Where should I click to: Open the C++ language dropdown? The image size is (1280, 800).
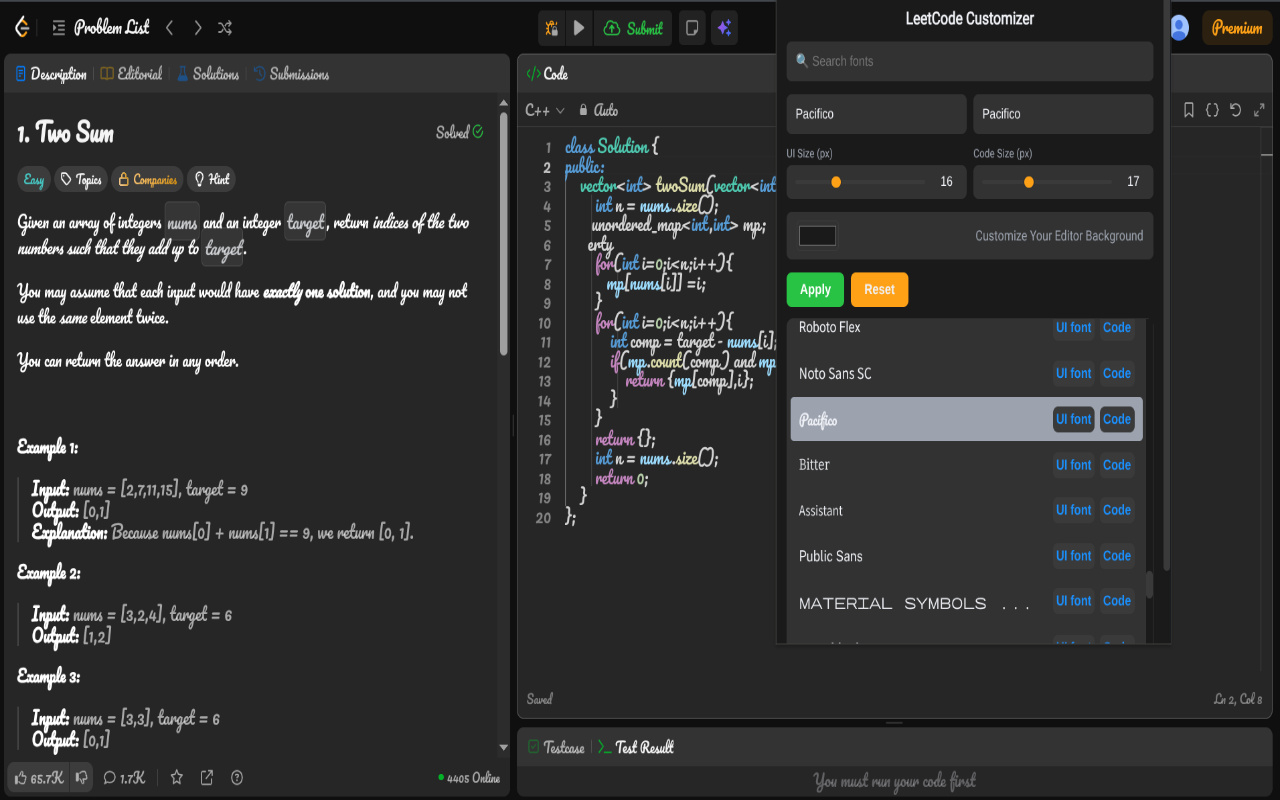(x=545, y=110)
